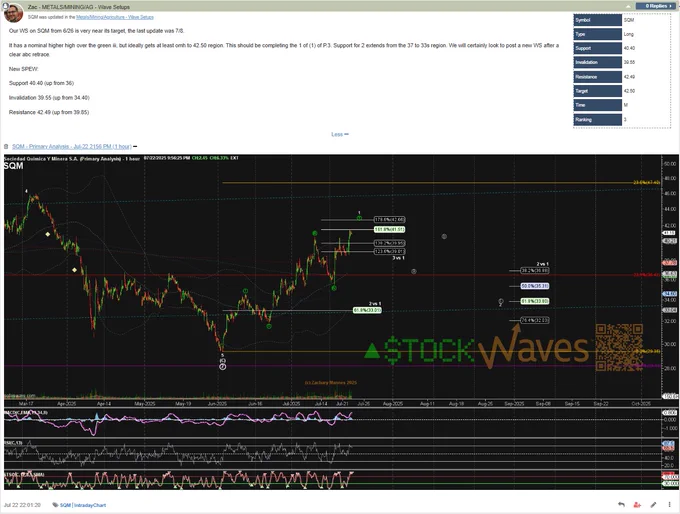Click the attachment icon beside SQM Primary Analysis
Screen dimensions: 680x514
point(6,147)
